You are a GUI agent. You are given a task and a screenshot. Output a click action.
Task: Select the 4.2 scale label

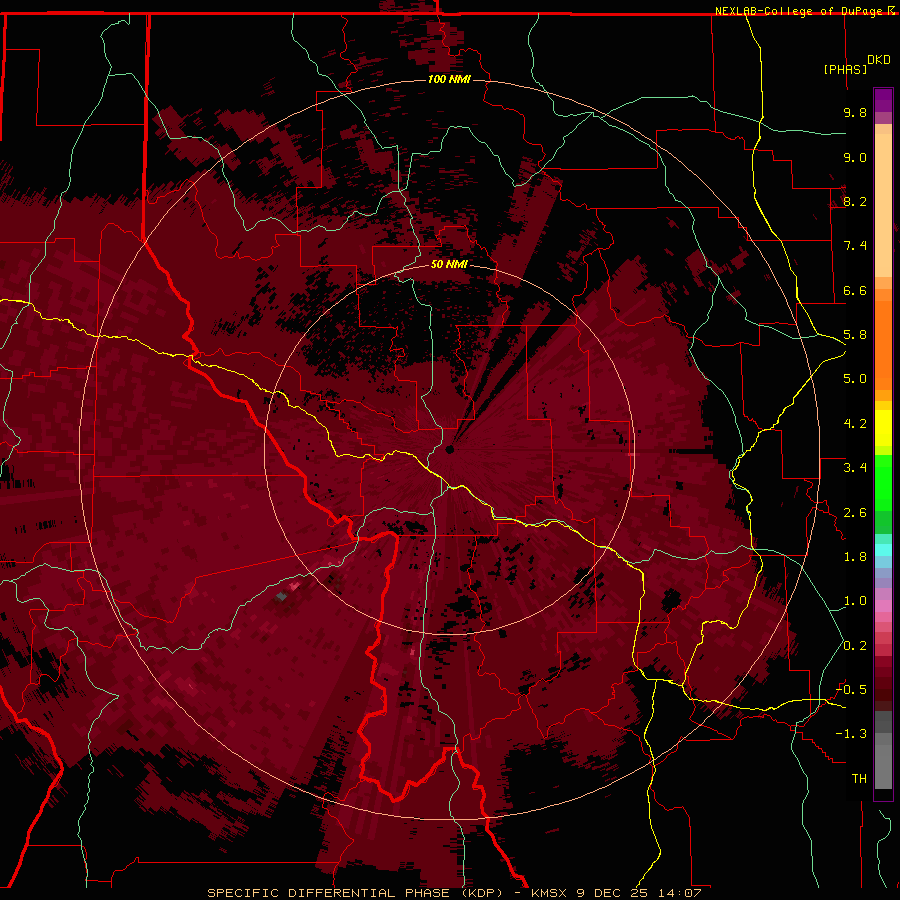click(855, 424)
